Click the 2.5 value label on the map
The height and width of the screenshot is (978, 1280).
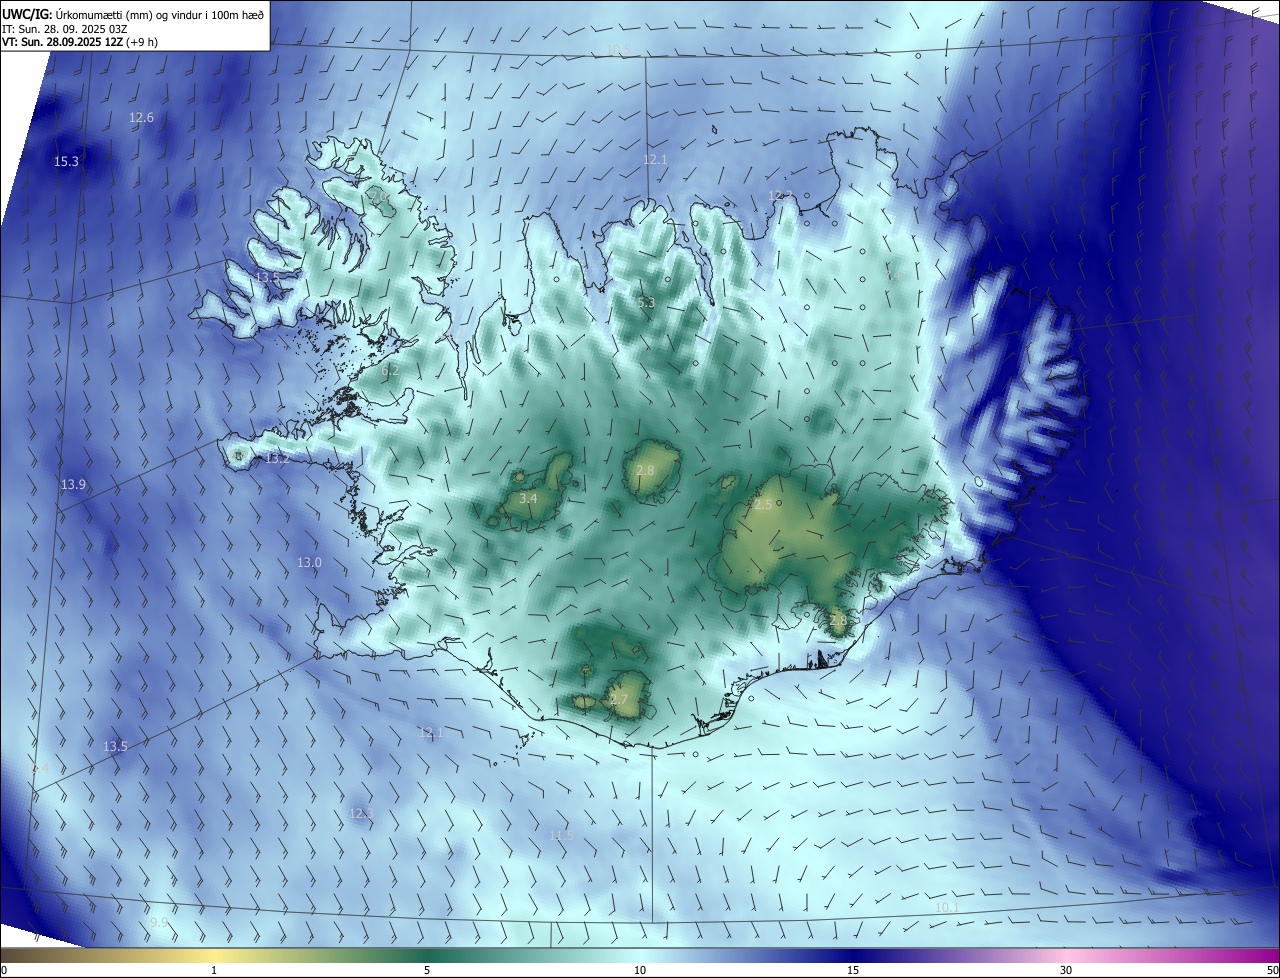(763, 505)
